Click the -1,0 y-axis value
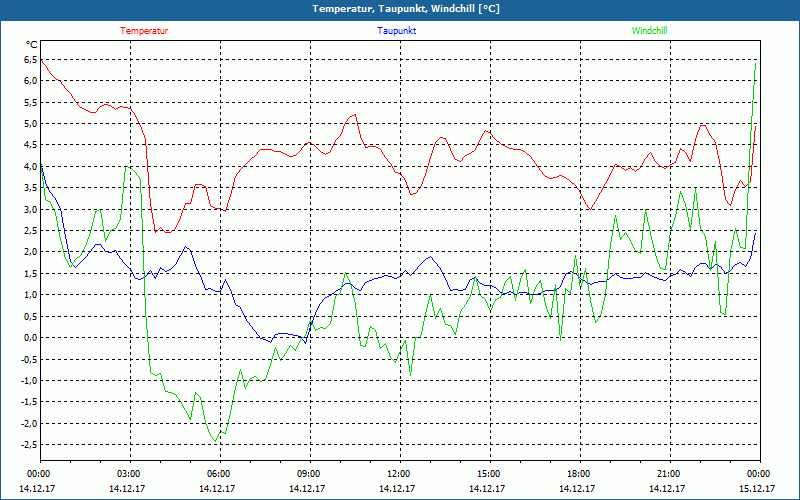 [29, 381]
